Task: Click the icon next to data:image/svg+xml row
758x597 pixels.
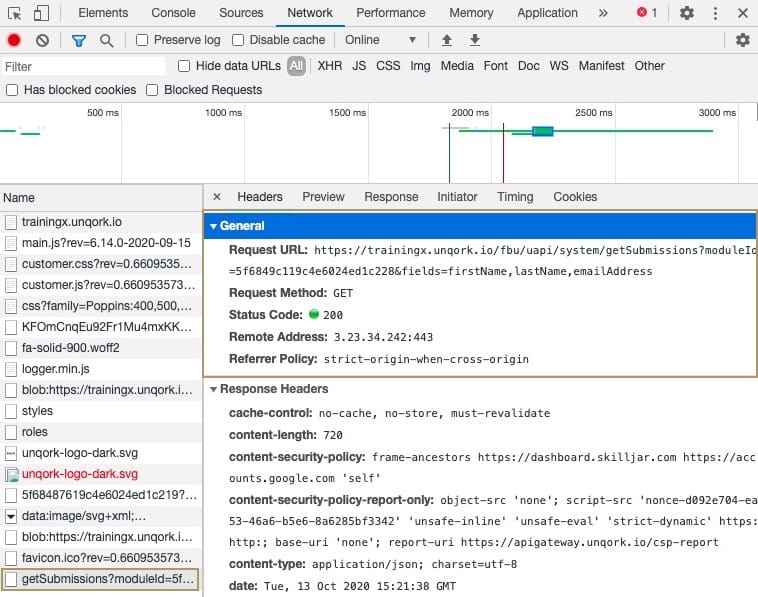Action: click(x=11, y=516)
